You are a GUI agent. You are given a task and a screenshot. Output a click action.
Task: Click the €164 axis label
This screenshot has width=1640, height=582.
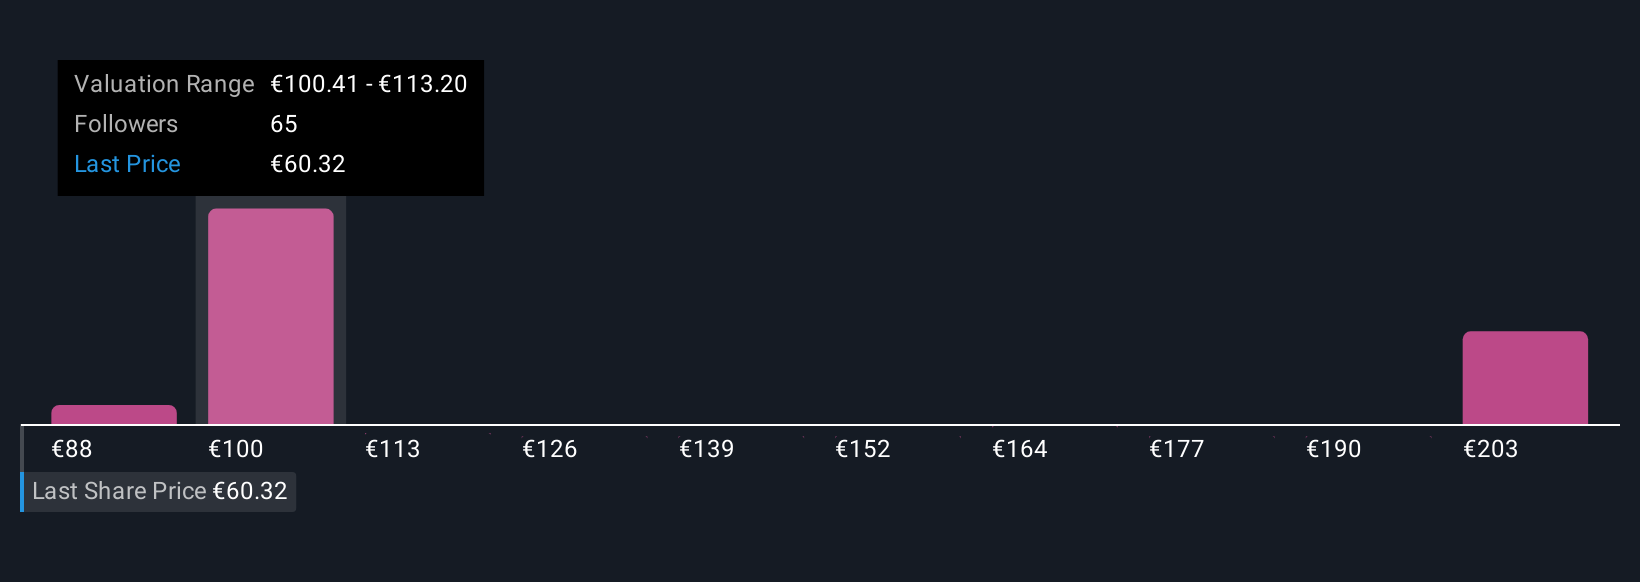coord(1020,449)
